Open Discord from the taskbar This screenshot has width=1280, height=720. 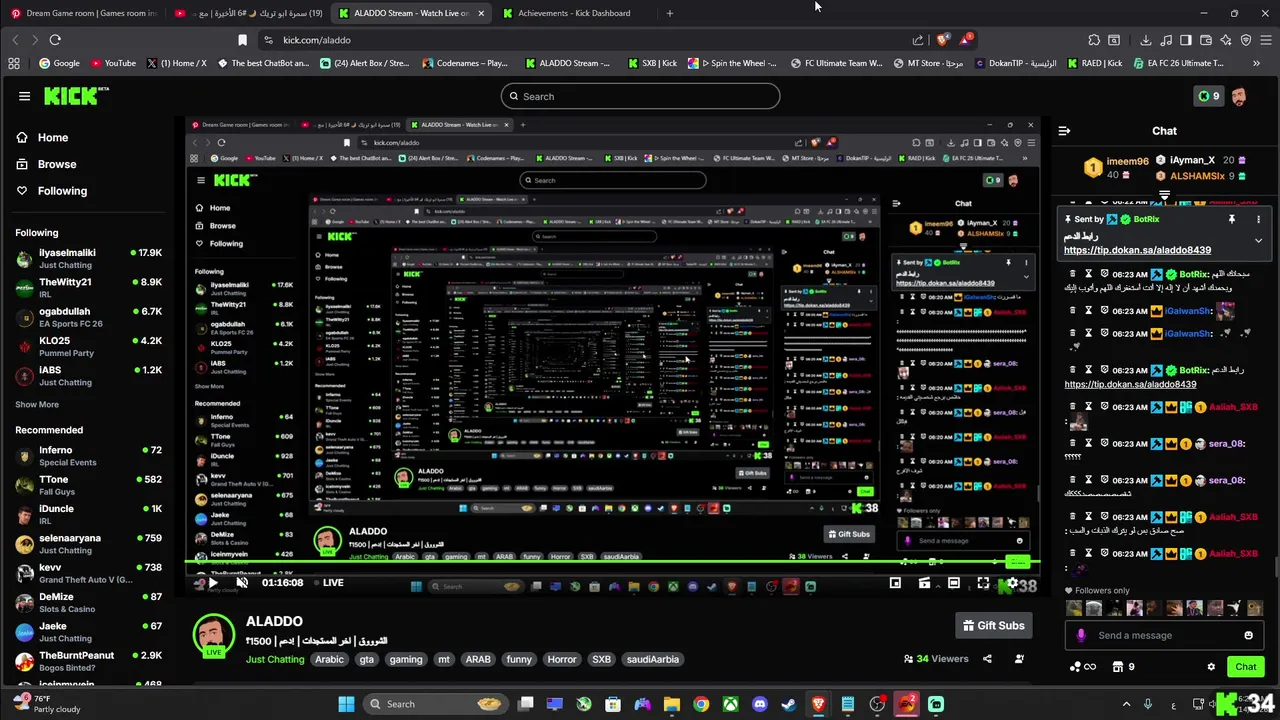[x=760, y=704]
